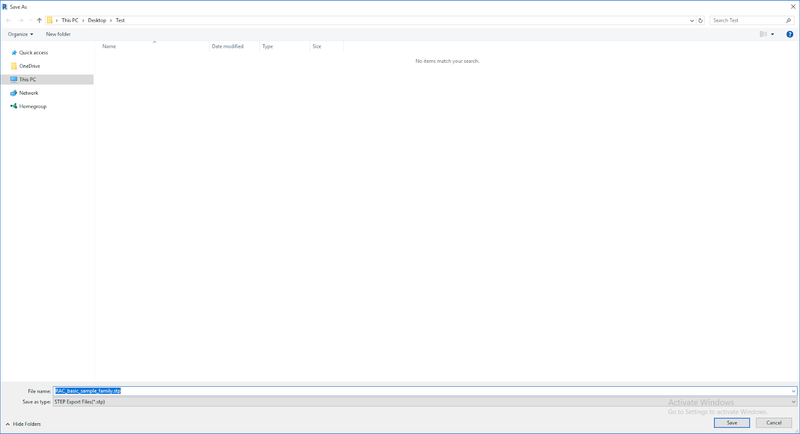Collapse with Hide Folders expander
Viewport: 800px width, 434px height.
23,424
